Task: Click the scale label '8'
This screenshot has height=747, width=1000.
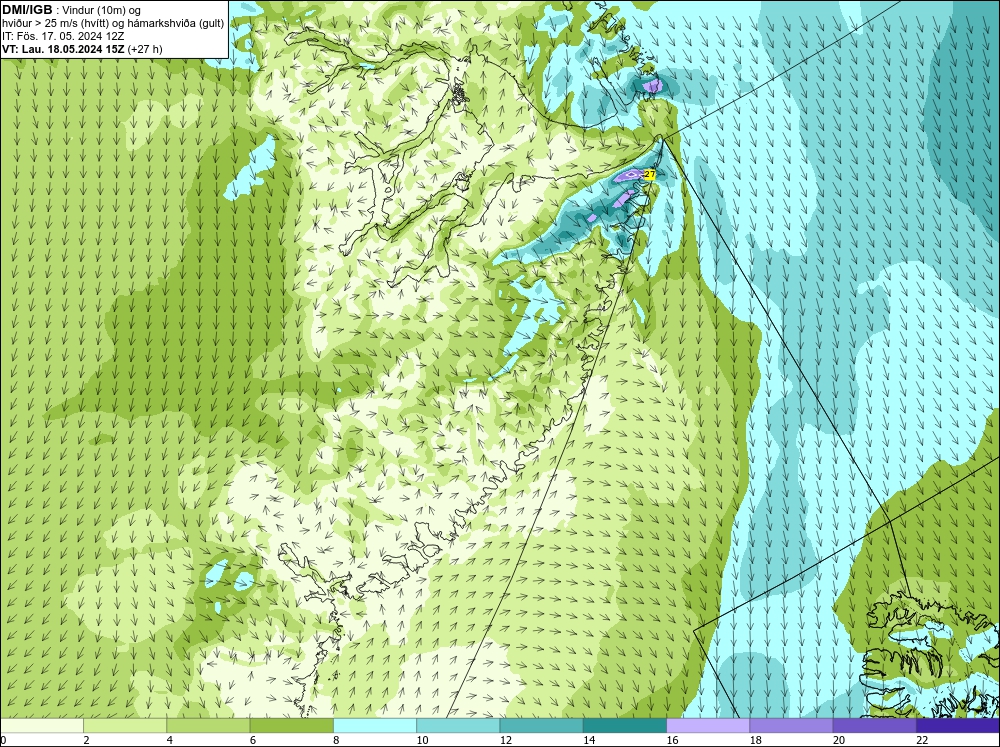Action: tap(336, 740)
